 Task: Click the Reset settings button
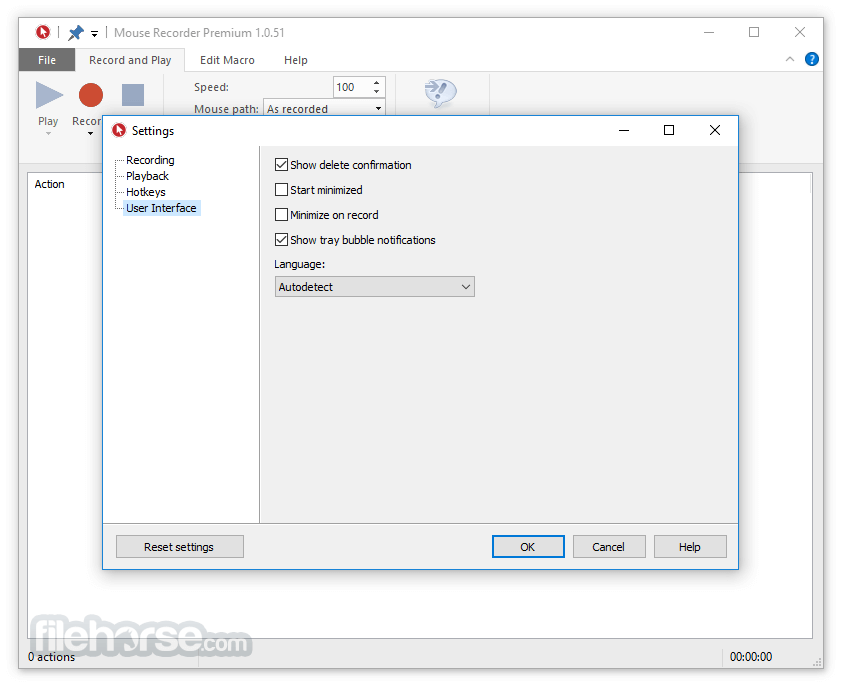[179, 546]
